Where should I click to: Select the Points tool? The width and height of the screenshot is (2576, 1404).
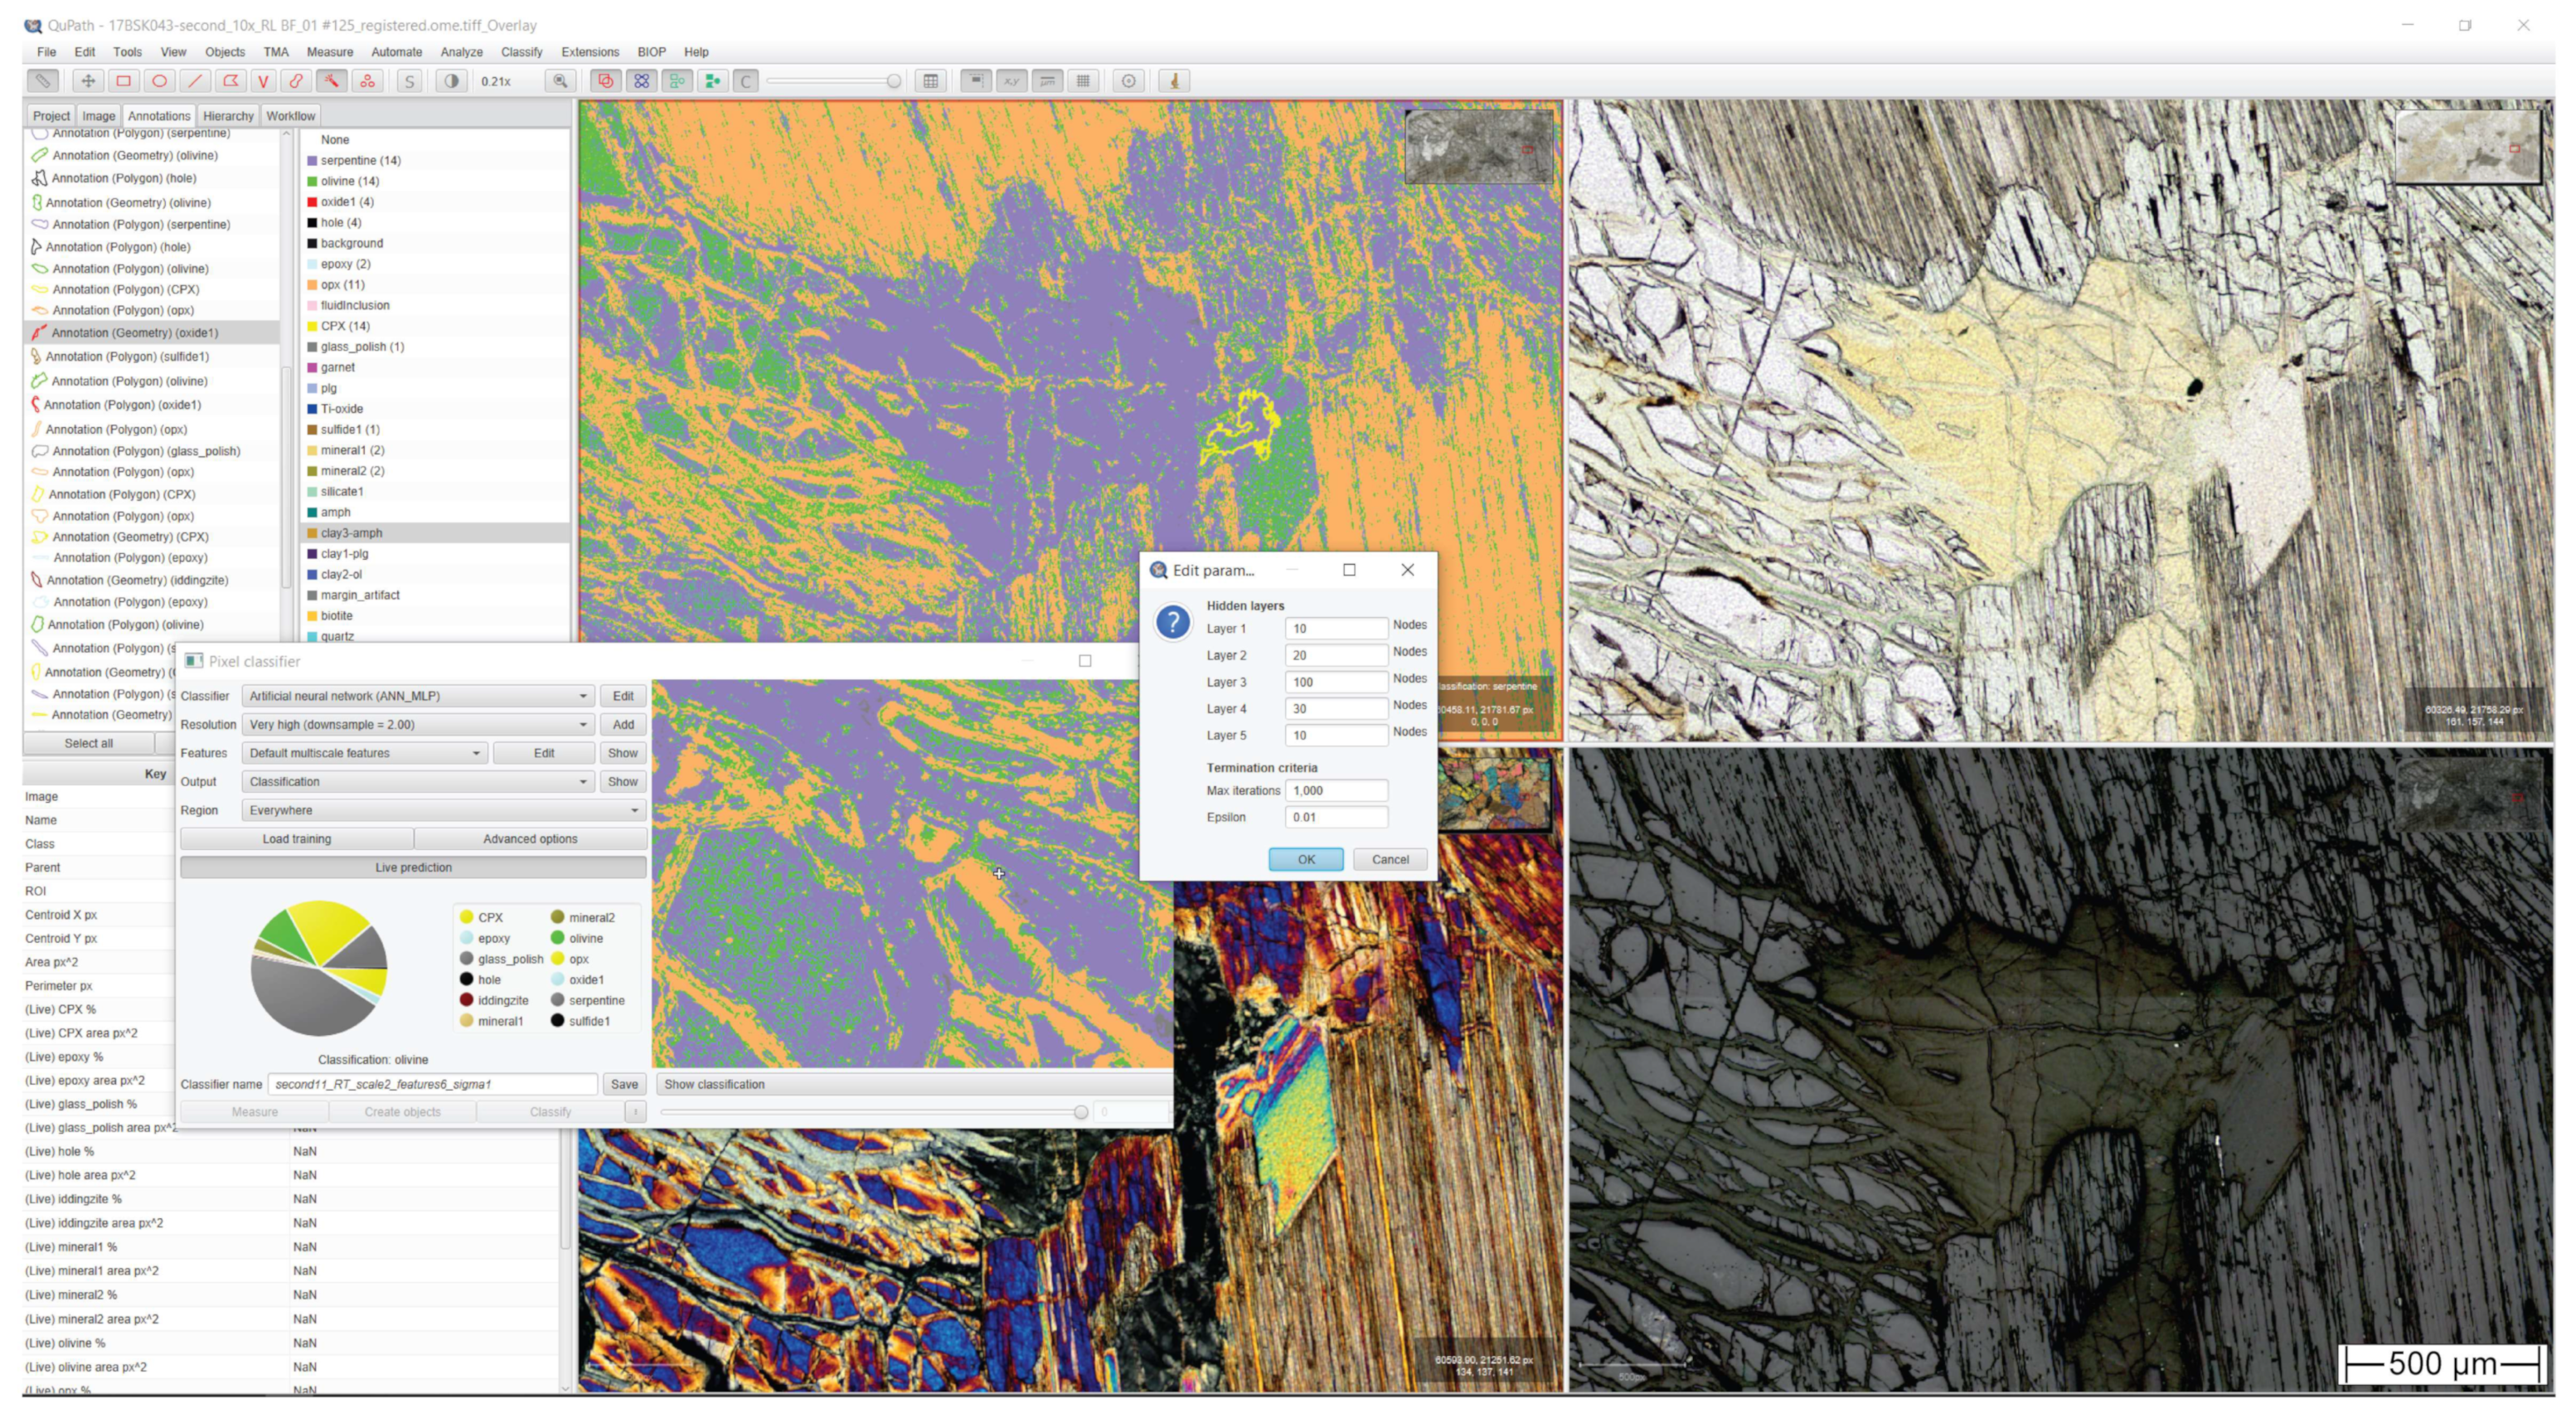tap(368, 81)
